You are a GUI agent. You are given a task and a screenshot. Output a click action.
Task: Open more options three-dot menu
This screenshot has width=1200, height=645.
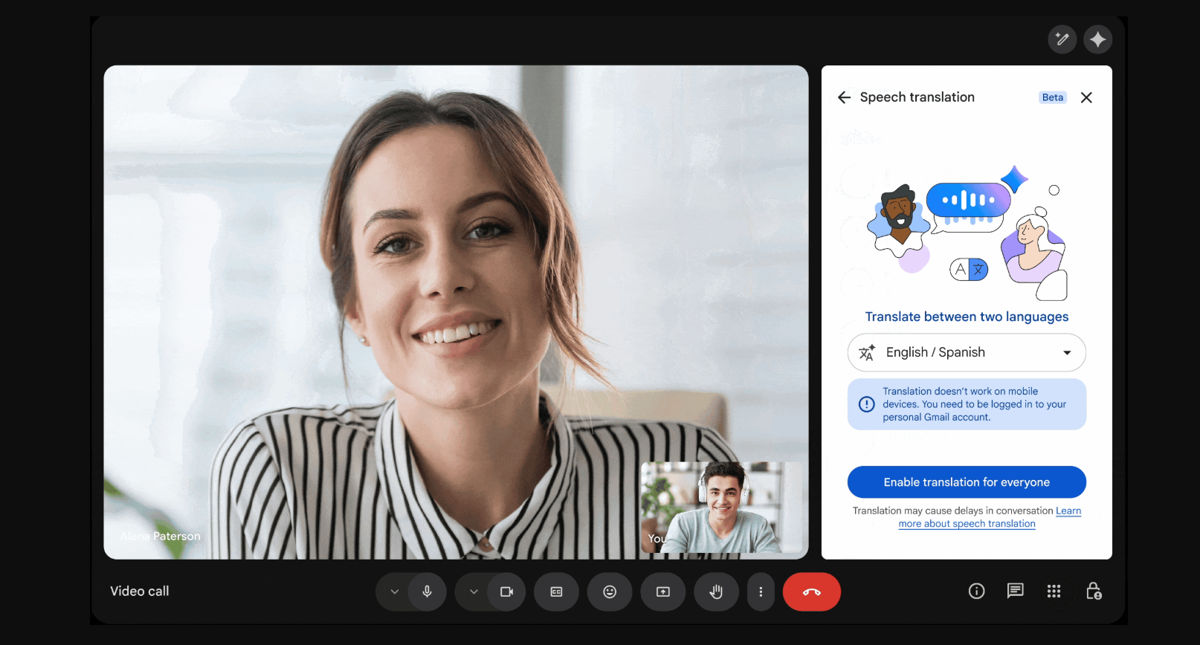(761, 592)
